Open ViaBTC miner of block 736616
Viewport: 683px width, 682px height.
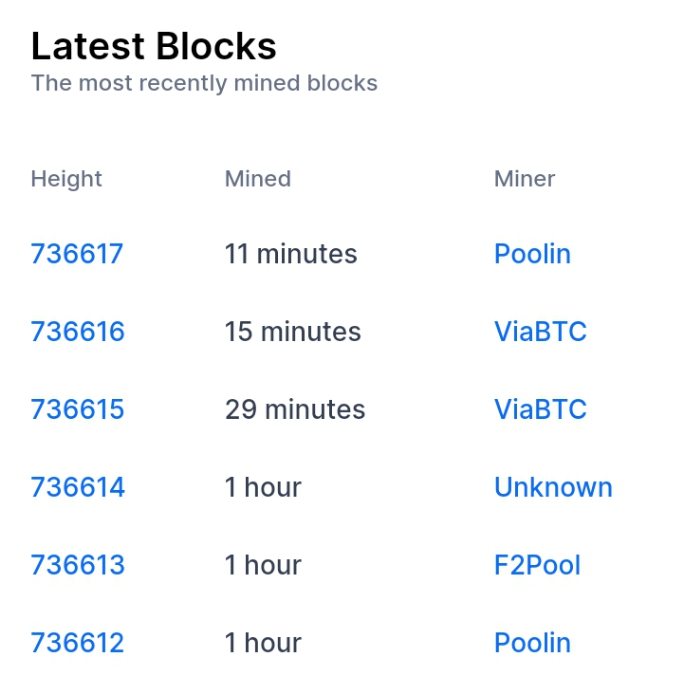click(541, 332)
